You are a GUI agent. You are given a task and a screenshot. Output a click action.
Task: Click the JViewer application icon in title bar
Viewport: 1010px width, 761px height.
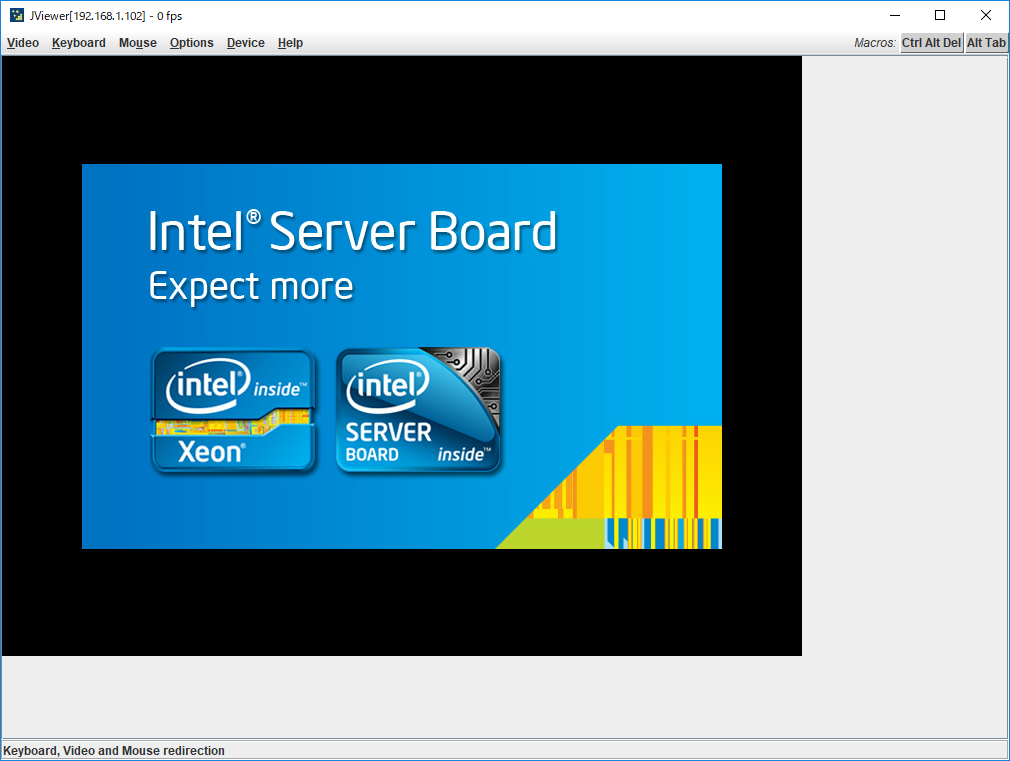click(x=17, y=15)
